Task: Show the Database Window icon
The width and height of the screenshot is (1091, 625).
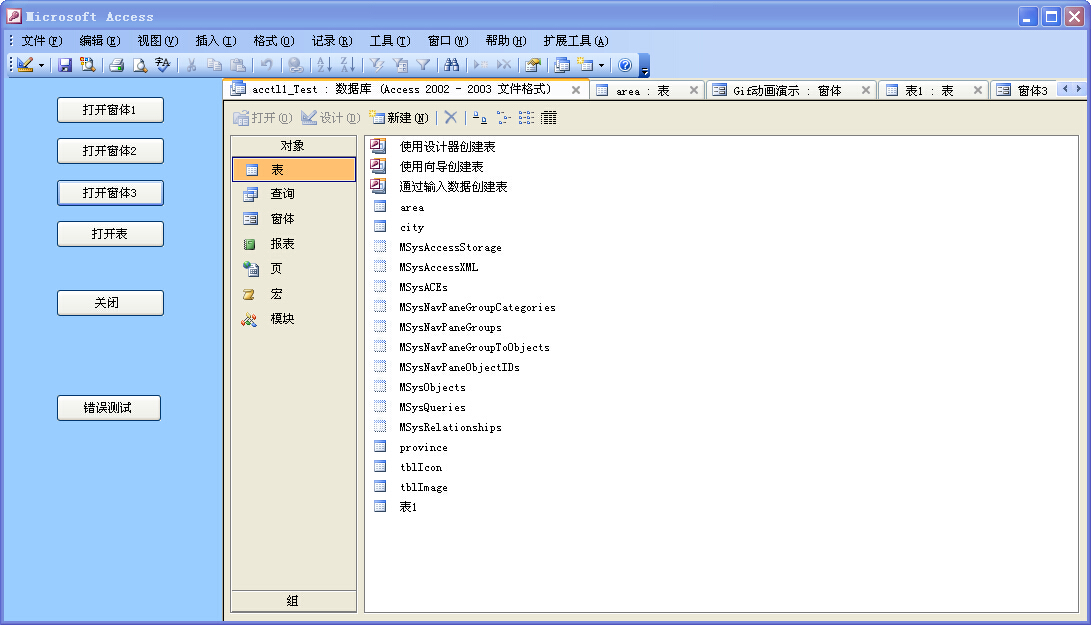Action: [562, 65]
